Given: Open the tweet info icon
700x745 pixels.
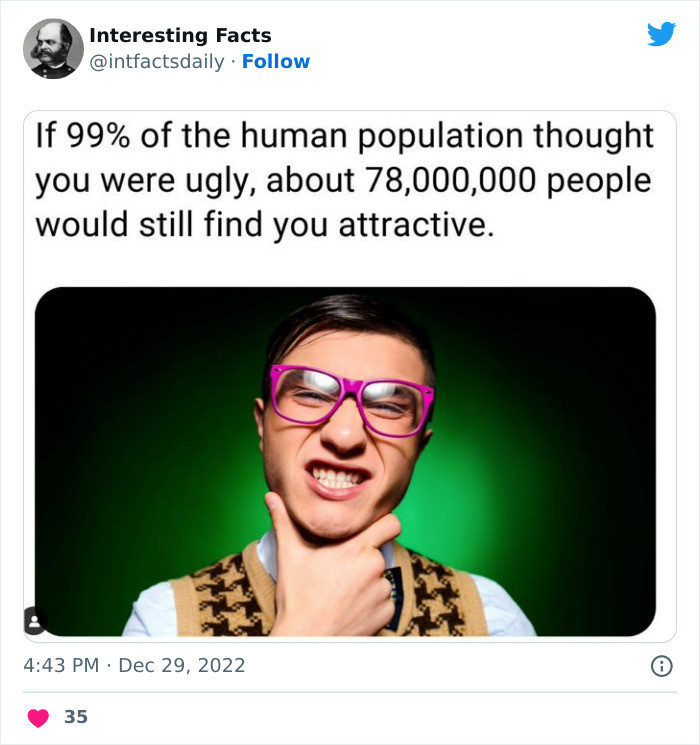Looking at the screenshot, I should tap(661, 665).
